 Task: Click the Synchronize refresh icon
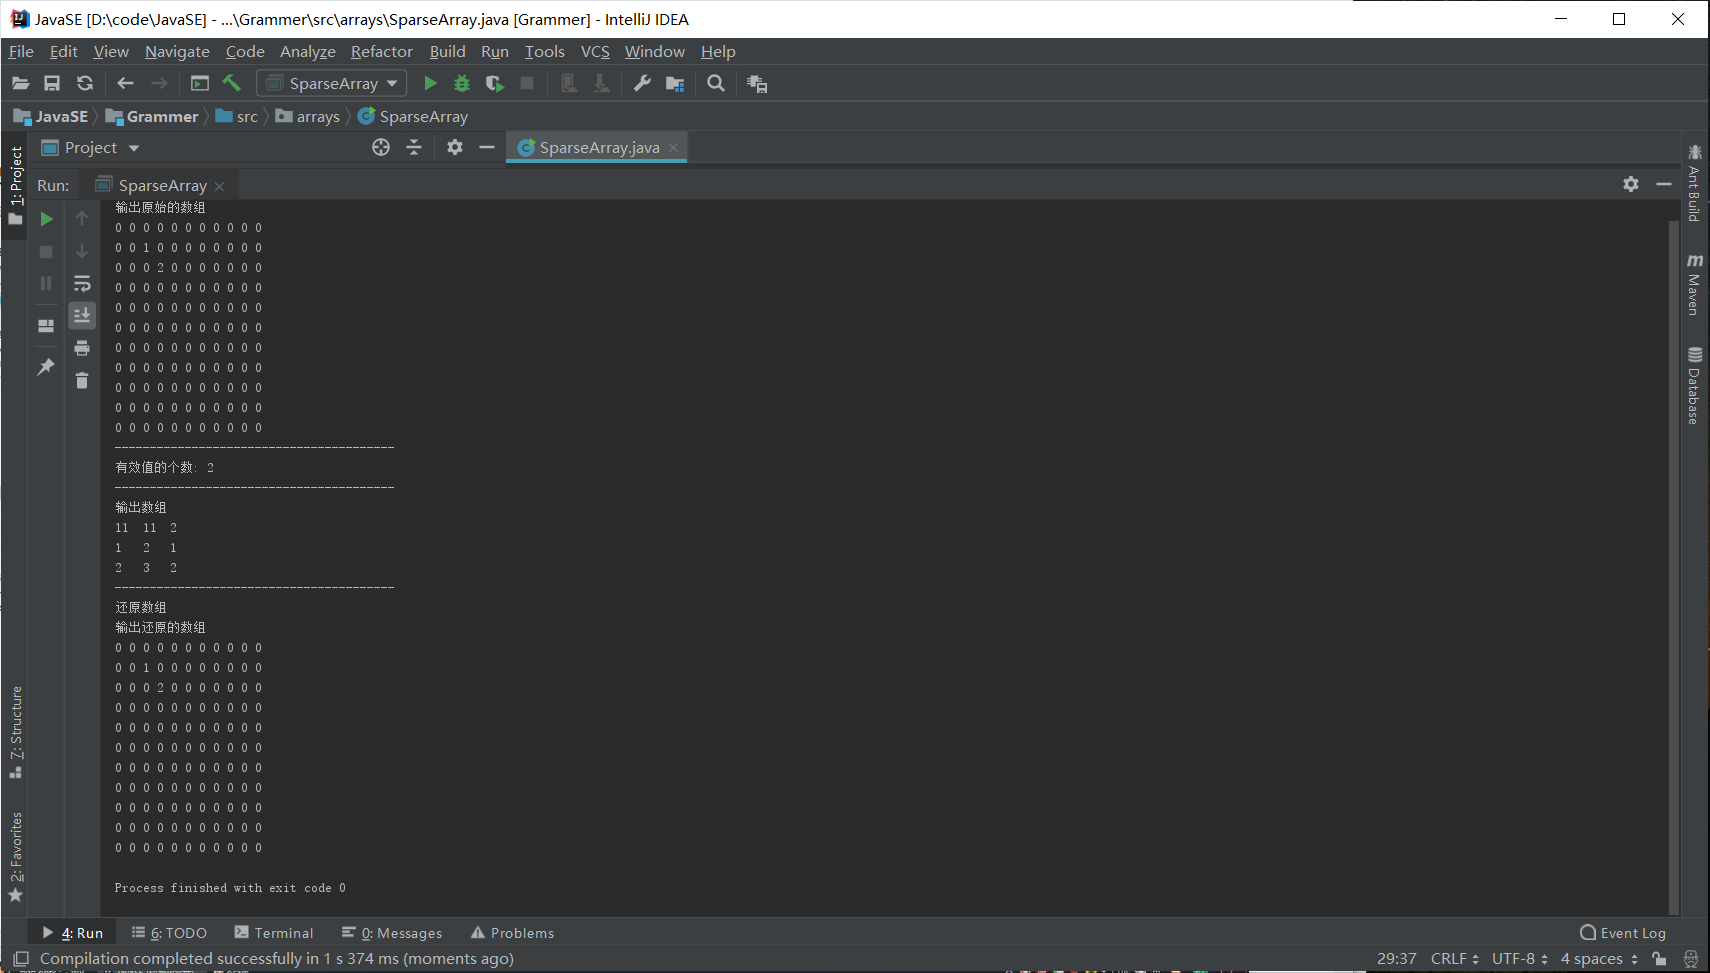tap(85, 84)
